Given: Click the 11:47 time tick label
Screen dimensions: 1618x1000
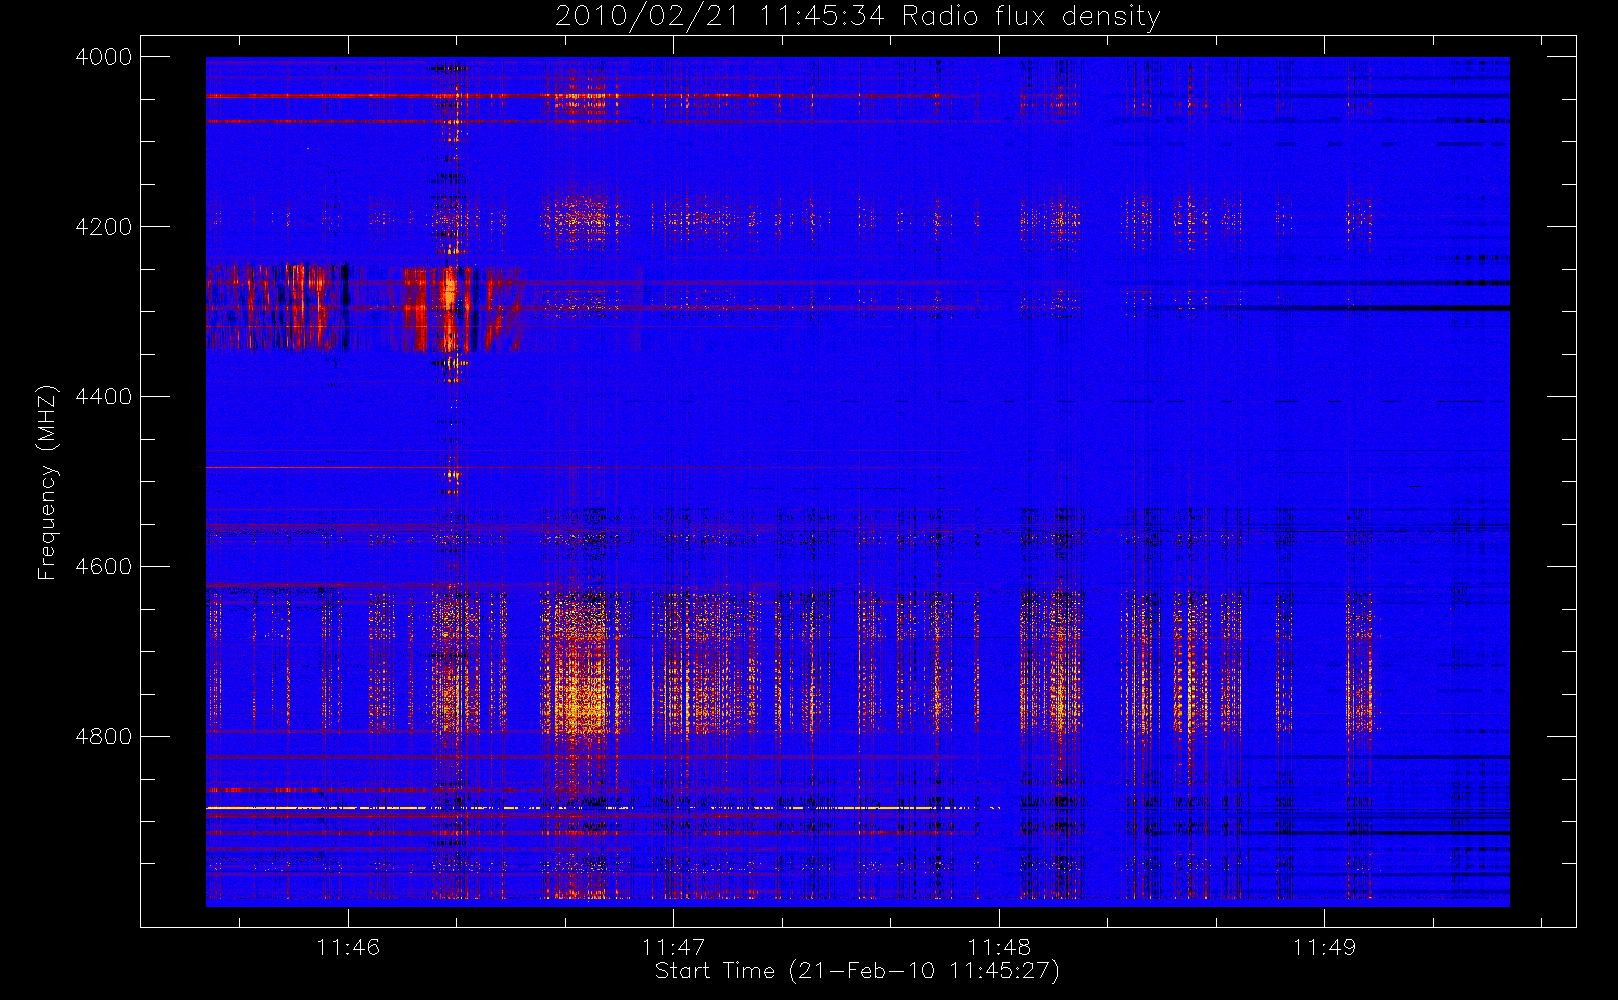Looking at the screenshot, I should click(x=673, y=947).
